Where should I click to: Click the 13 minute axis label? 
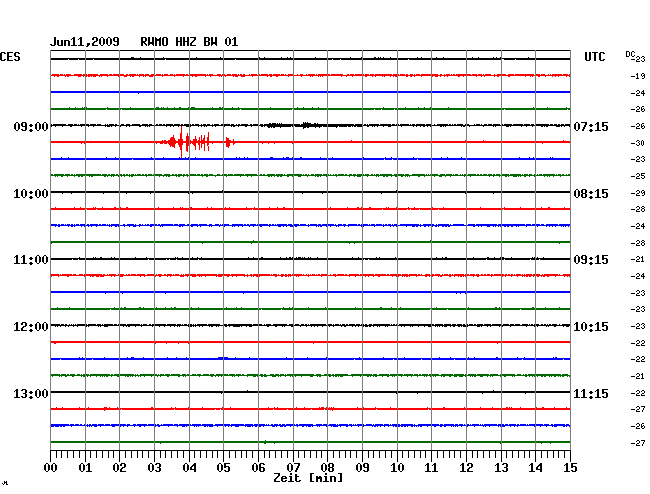tap(501, 468)
